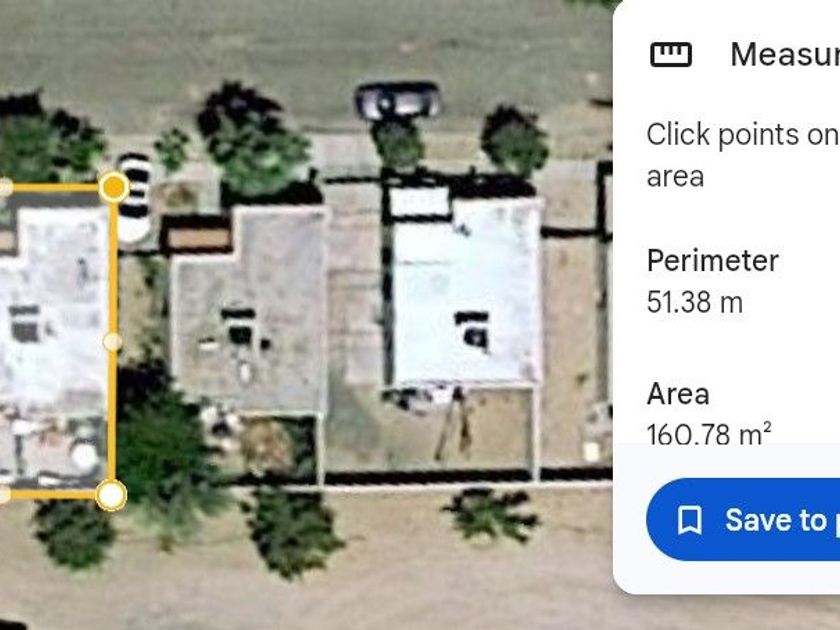Click the ruler icon beside Measure title
The height and width of the screenshot is (630, 840).
click(x=671, y=54)
